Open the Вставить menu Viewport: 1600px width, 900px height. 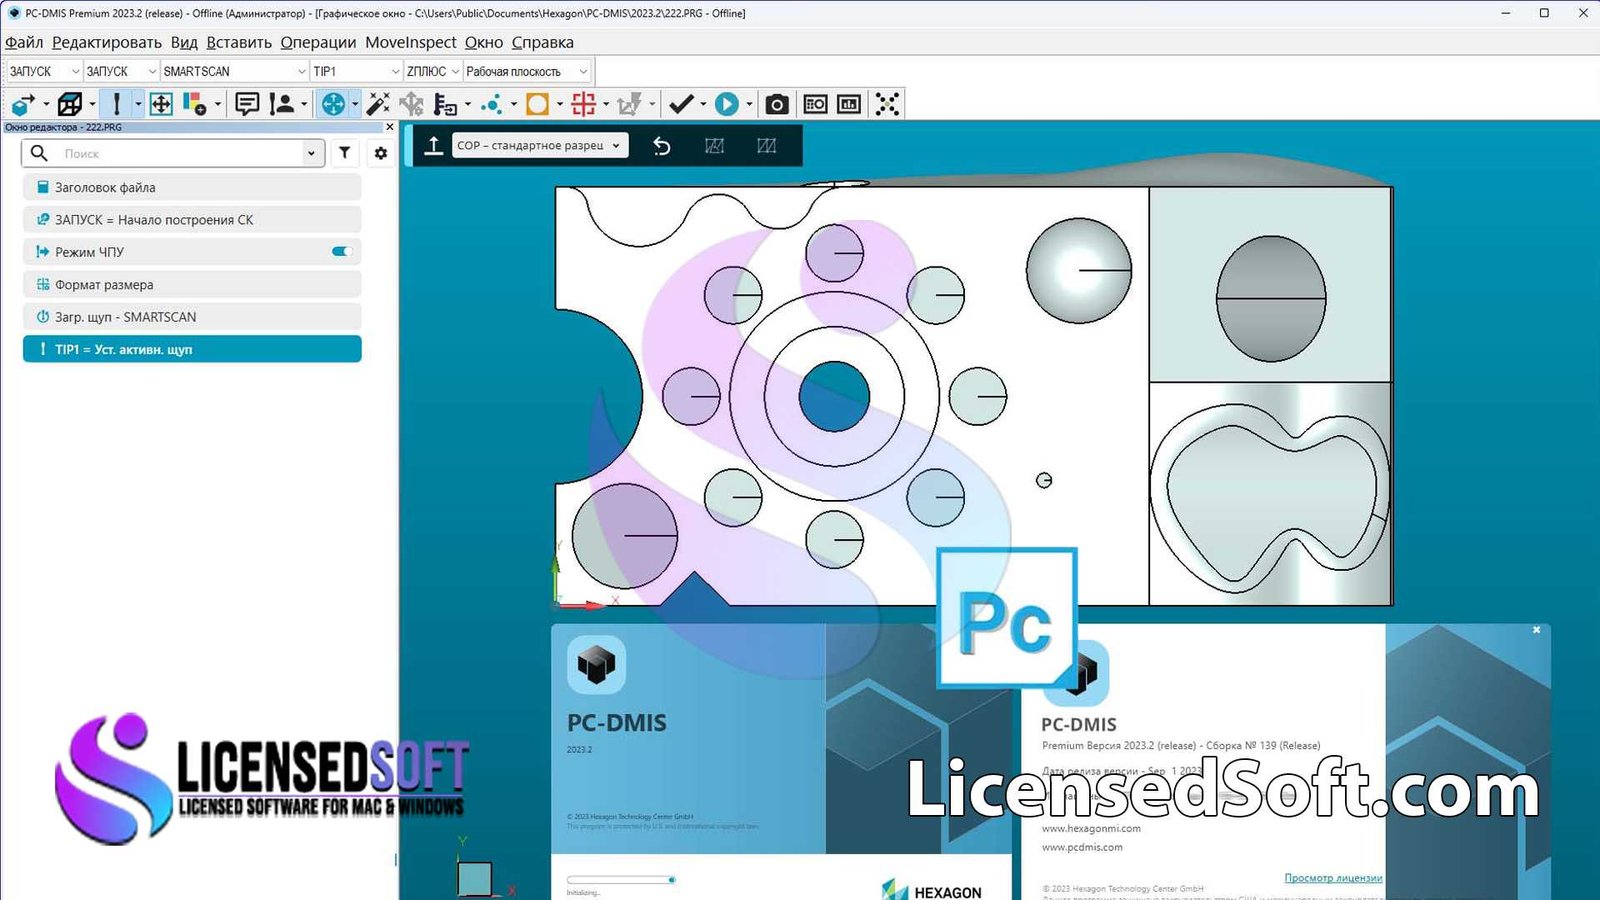coord(239,42)
